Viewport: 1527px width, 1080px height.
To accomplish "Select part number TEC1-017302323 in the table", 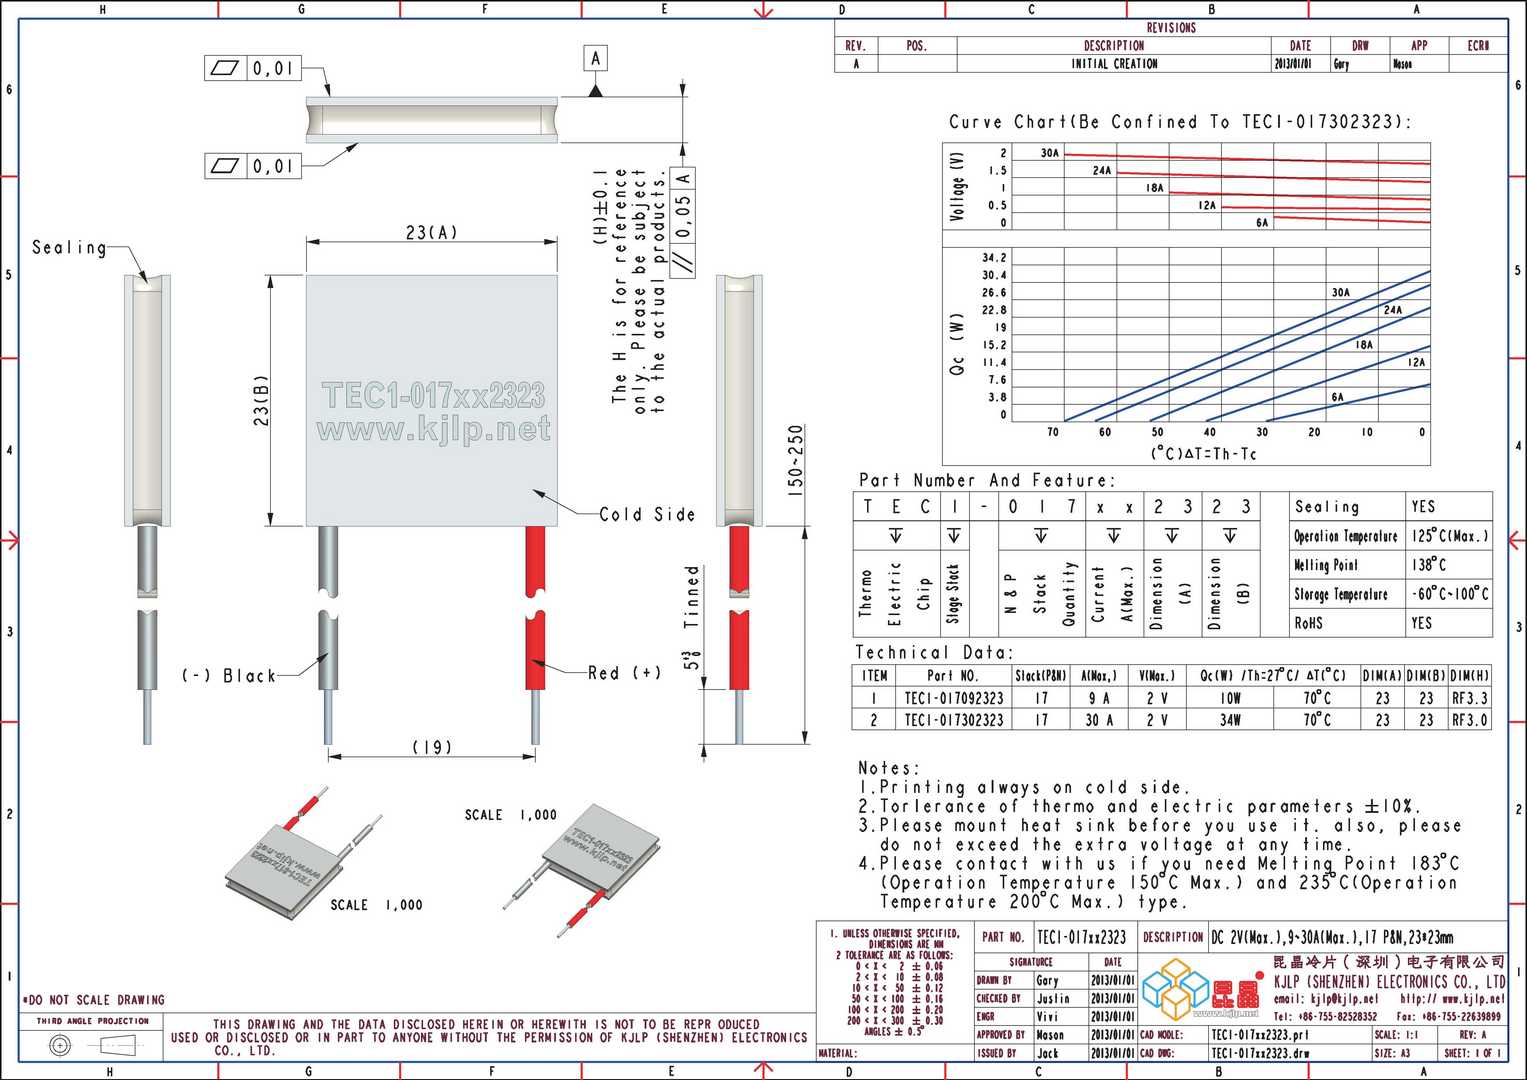I will click(x=954, y=720).
